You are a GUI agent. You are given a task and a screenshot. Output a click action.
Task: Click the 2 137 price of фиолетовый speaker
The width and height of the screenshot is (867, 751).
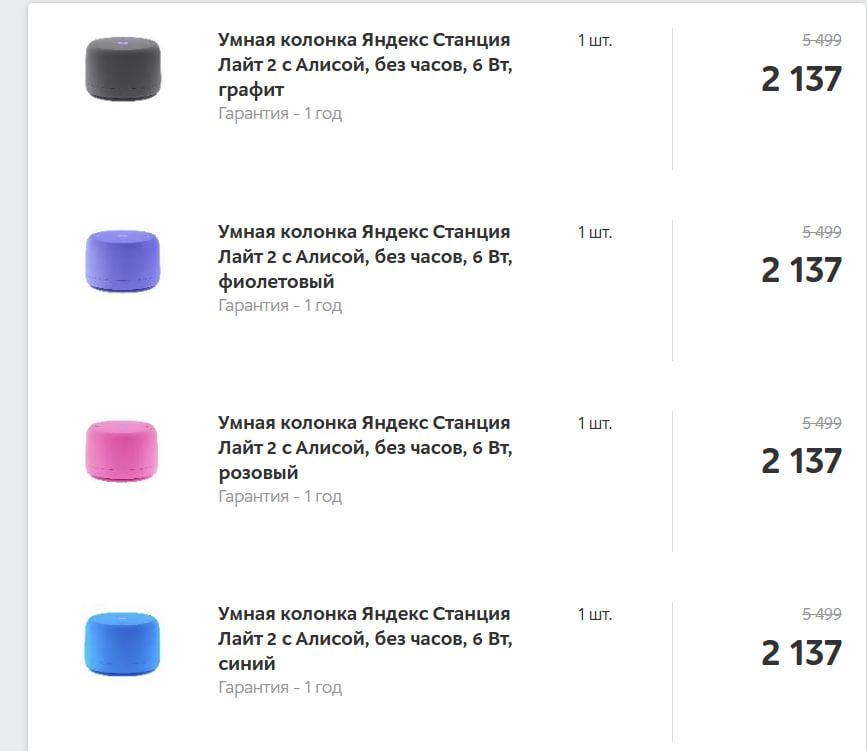click(x=801, y=270)
